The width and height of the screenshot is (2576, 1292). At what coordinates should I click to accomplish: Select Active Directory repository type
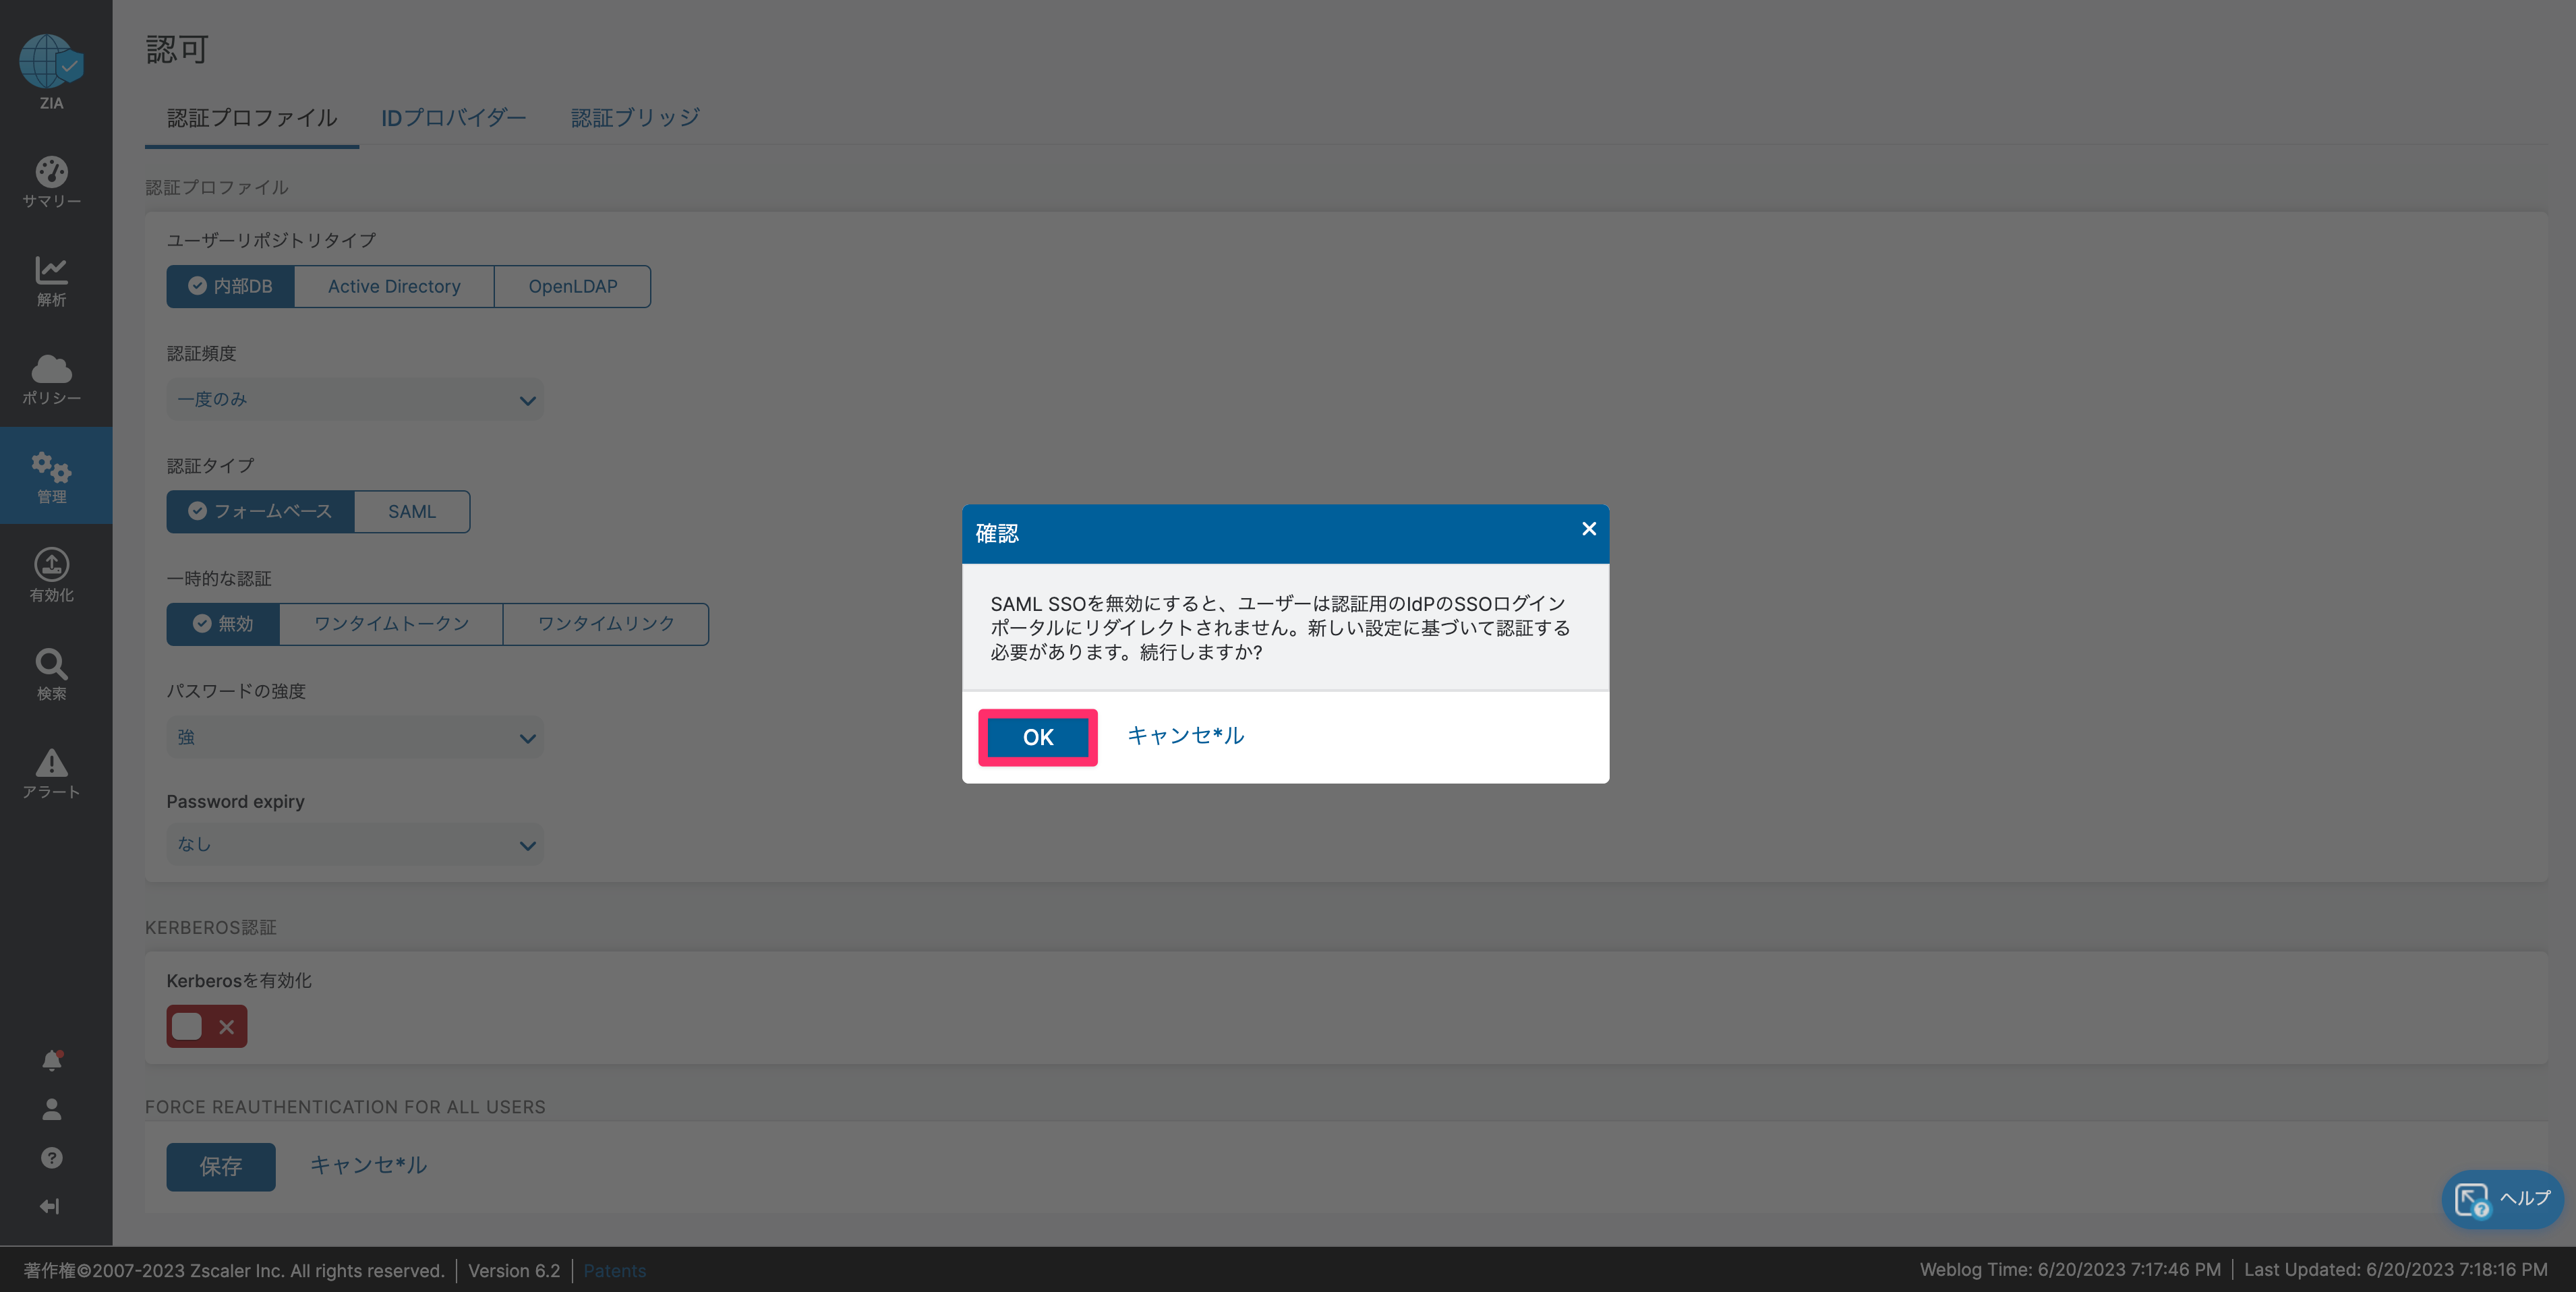394,286
